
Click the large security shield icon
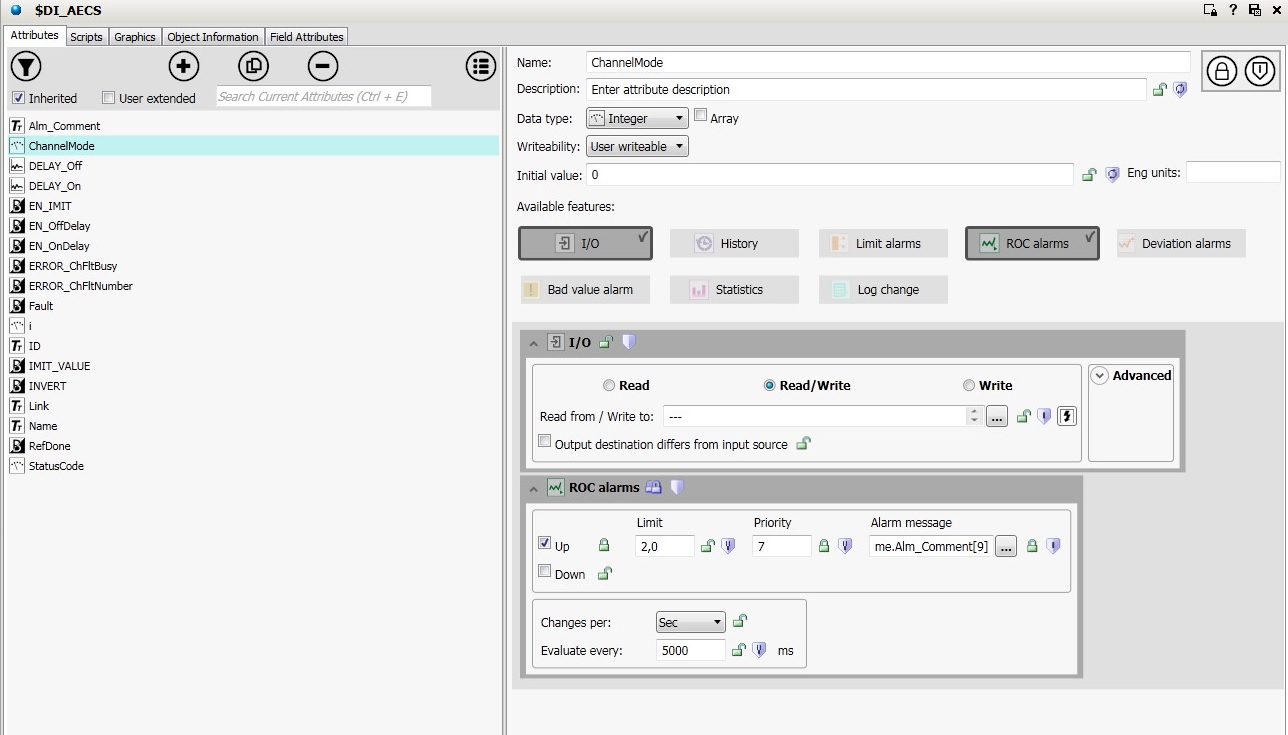[1260, 71]
